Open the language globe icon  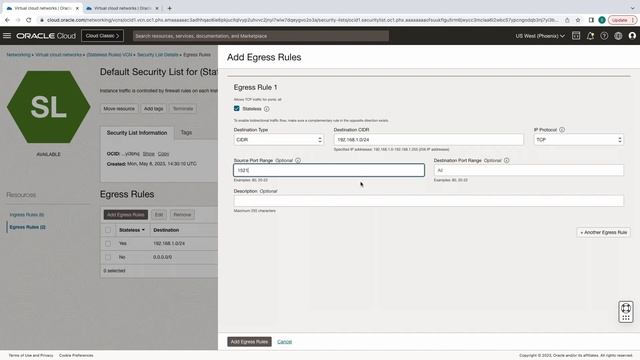[618, 36]
